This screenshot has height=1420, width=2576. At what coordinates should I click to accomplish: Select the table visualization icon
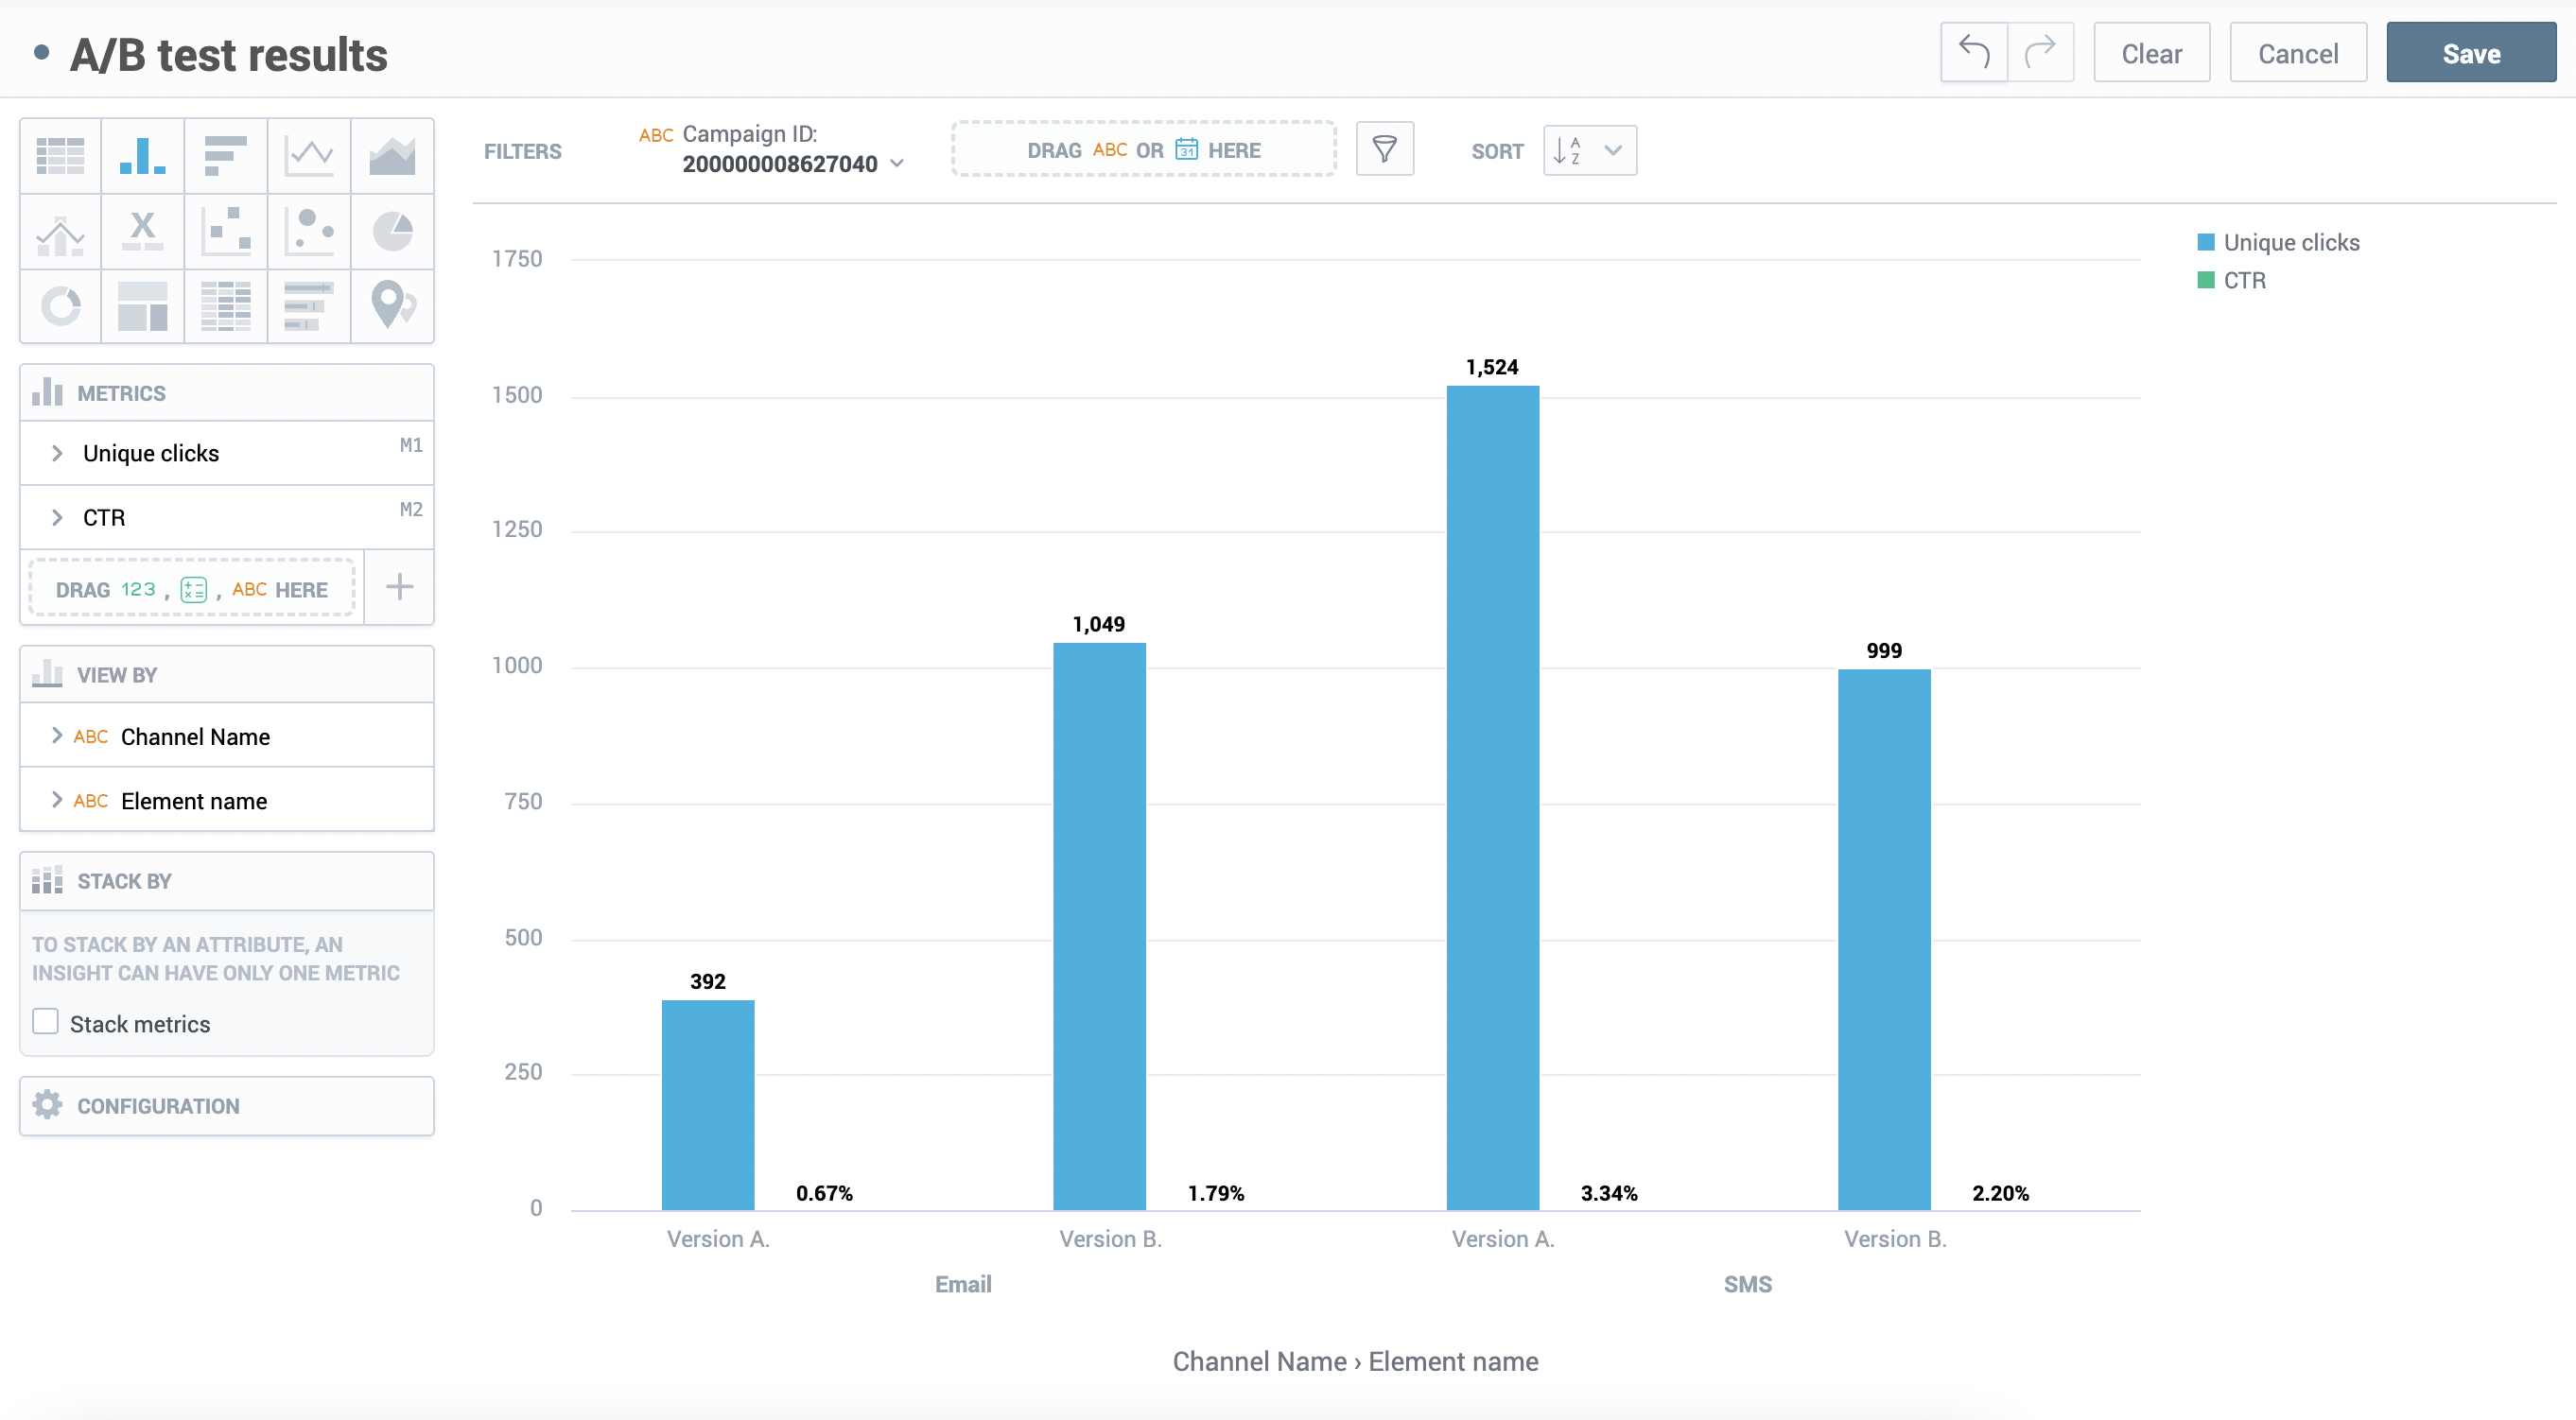click(x=60, y=155)
